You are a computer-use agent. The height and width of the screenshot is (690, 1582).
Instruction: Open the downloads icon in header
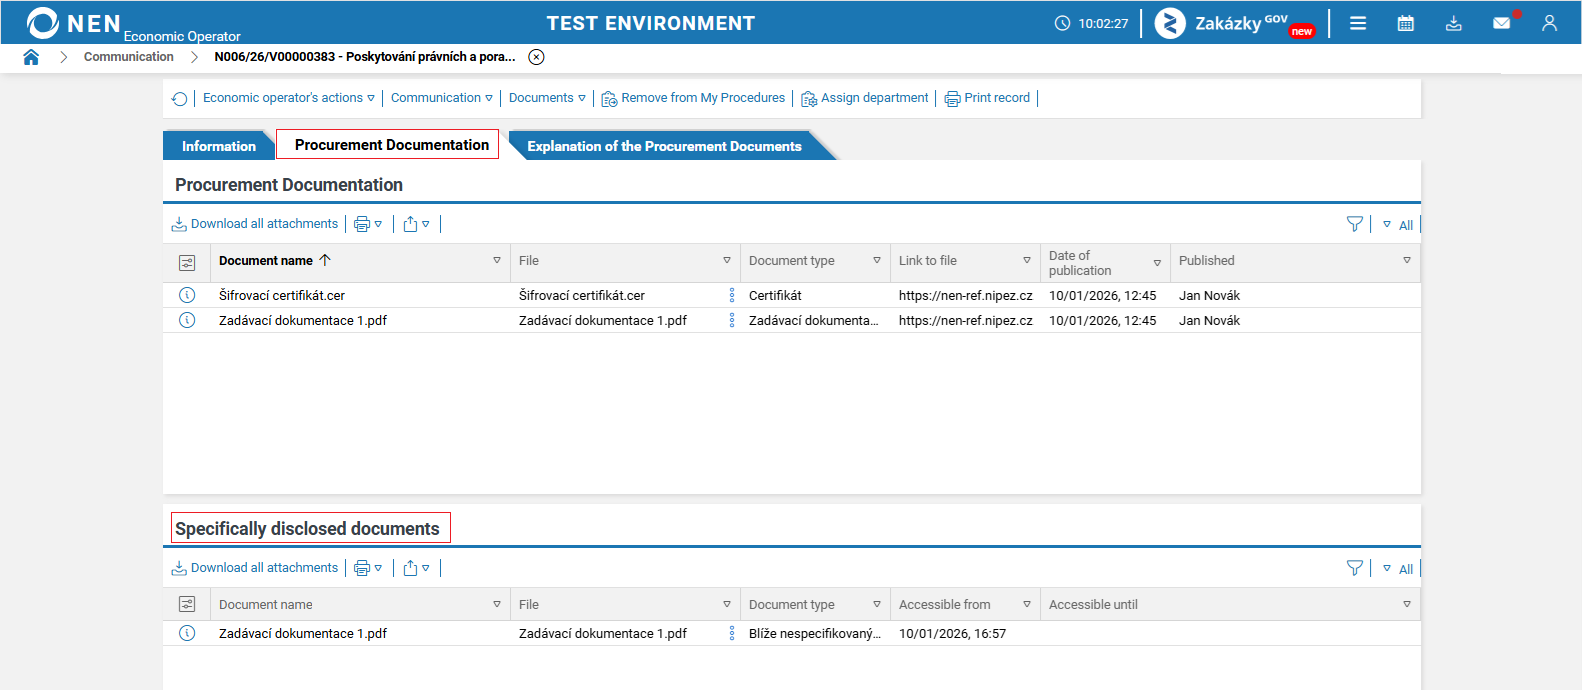click(x=1454, y=23)
